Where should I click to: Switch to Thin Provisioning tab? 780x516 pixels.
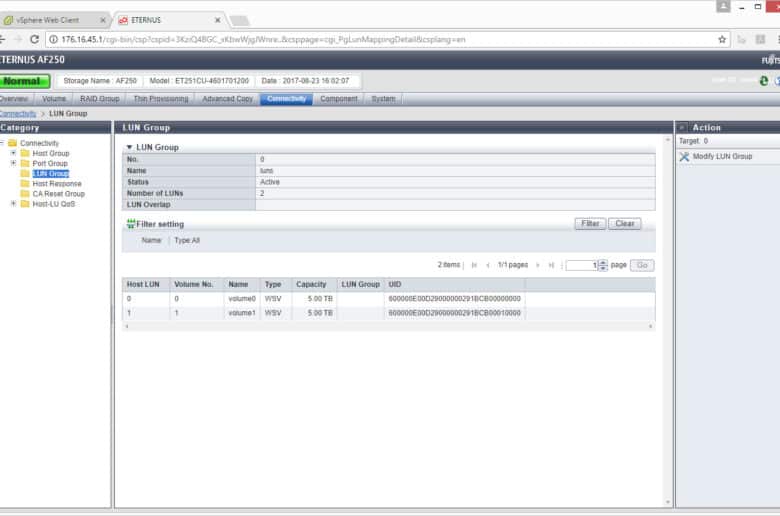pyautogui.click(x=161, y=99)
